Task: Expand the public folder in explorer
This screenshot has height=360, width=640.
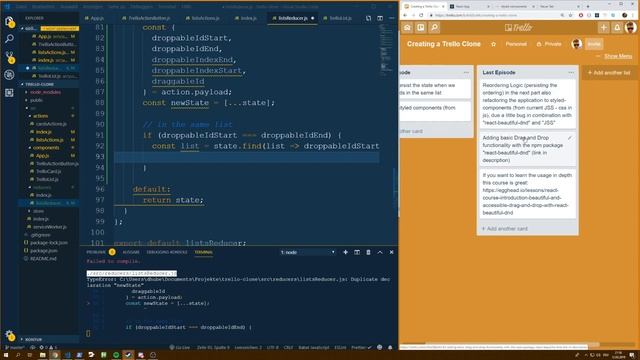Action: point(36,100)
